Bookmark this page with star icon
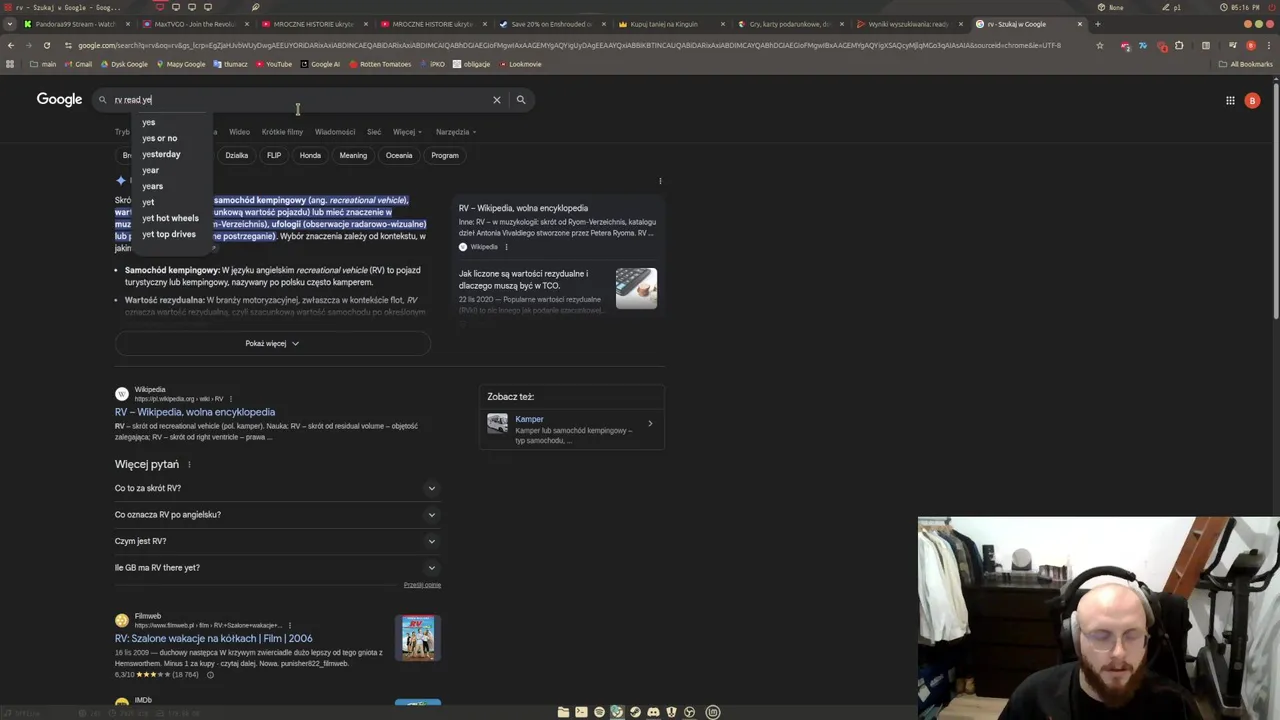The width and height of the screenshot is (1280, 720). coord(1100,45)
